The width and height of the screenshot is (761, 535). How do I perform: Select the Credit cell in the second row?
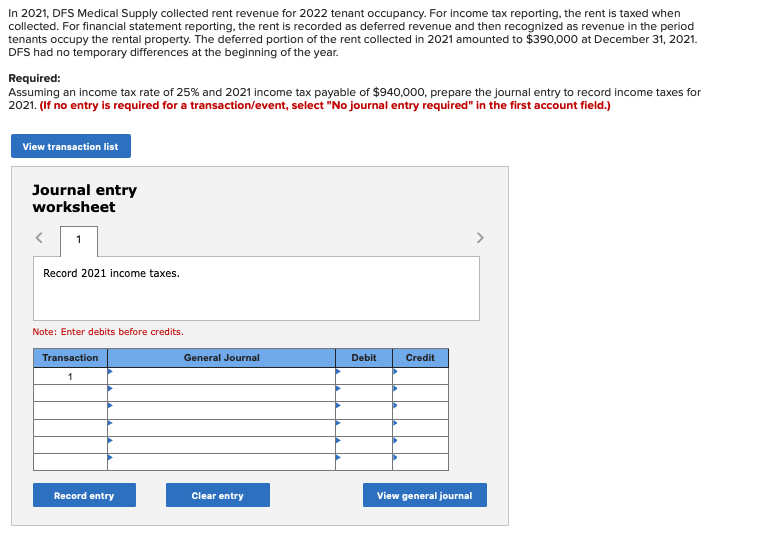pos(420,393)
